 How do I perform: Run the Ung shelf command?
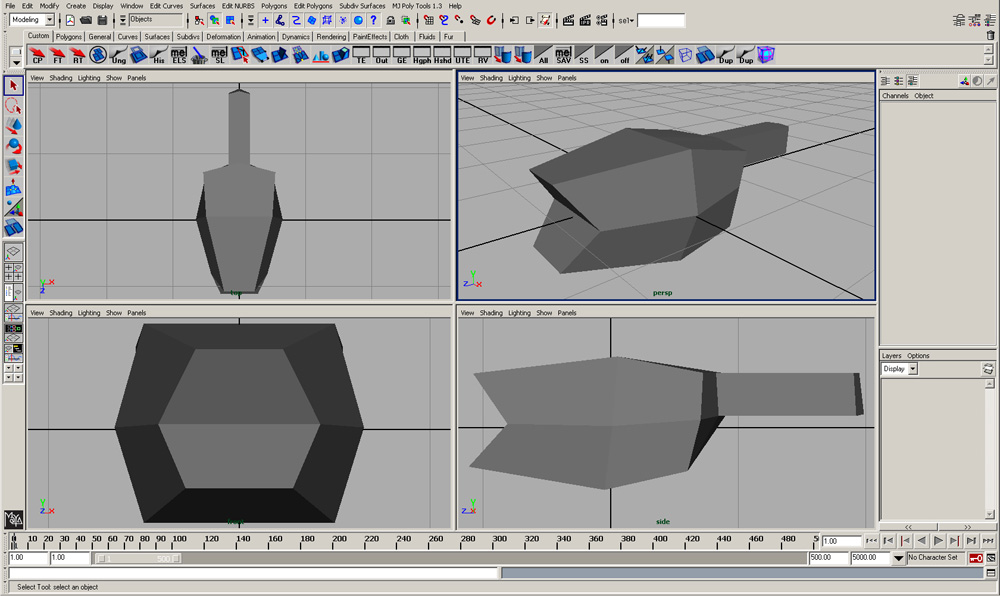click(118, 55)
